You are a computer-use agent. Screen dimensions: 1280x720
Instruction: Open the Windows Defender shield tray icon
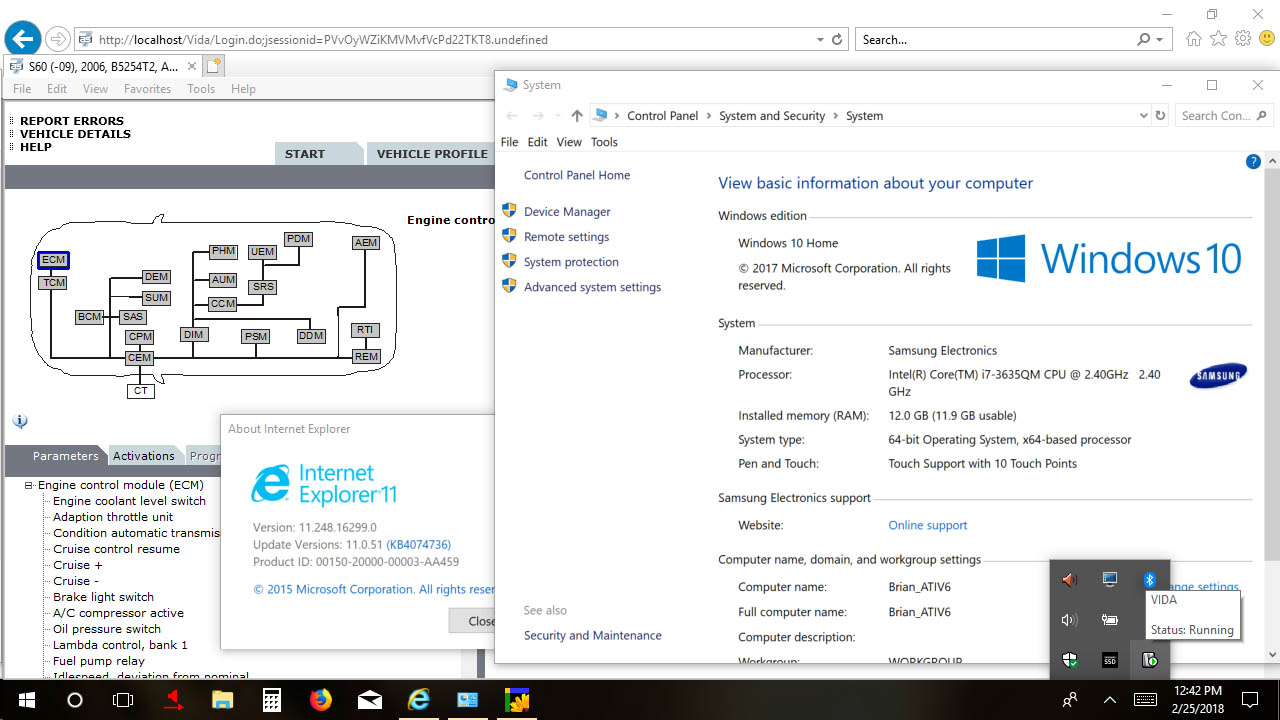point(1069,660)
